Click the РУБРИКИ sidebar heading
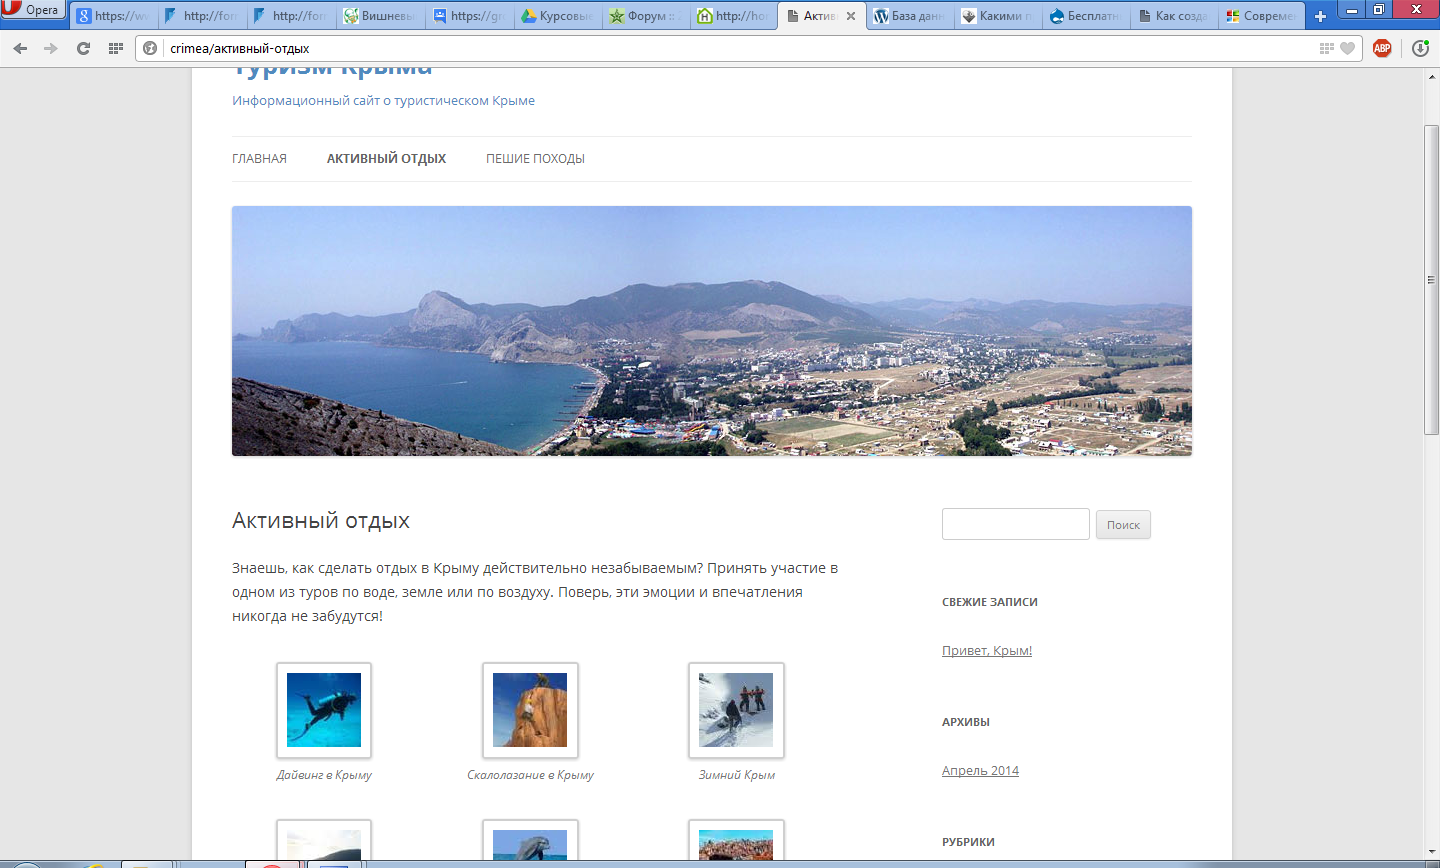The height and width of the screenshot is (868, 1440). pyautogui.click(x=968, y=842)
